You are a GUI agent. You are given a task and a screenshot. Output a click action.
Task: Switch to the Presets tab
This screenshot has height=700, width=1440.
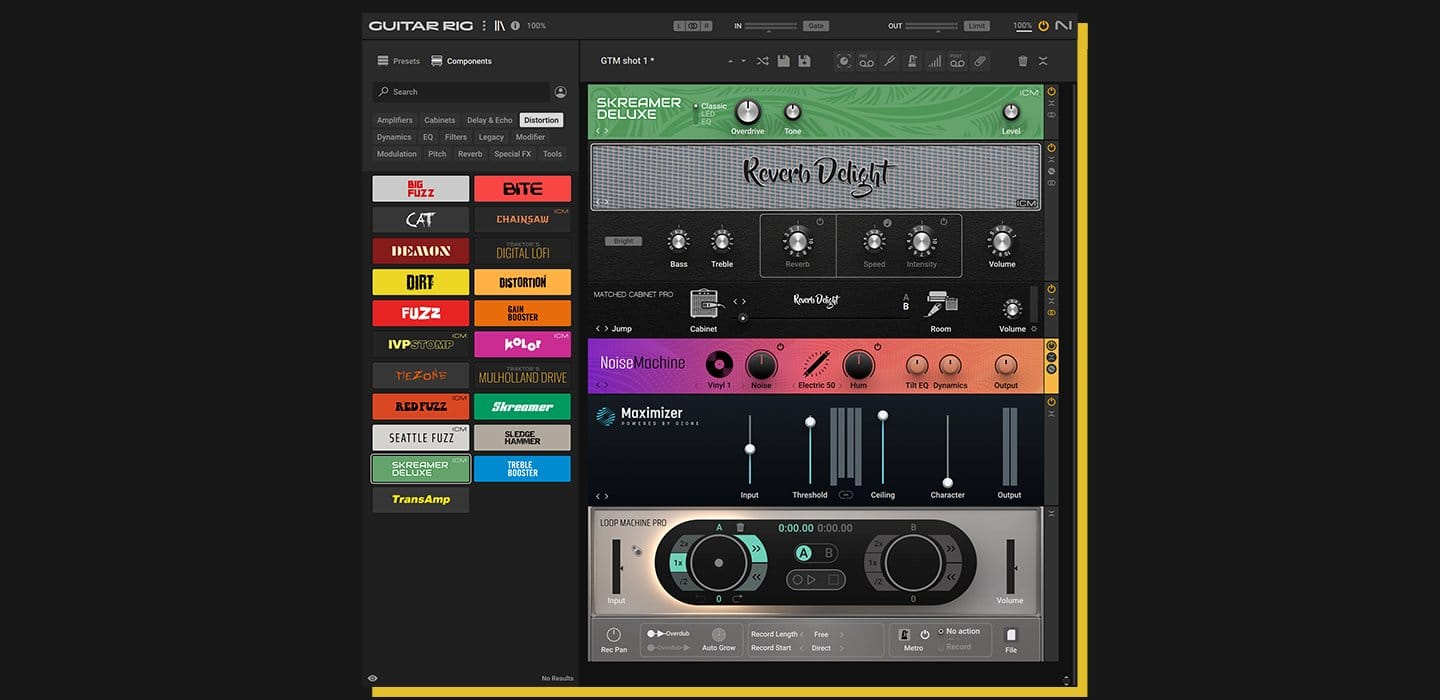tap(398, 61)
